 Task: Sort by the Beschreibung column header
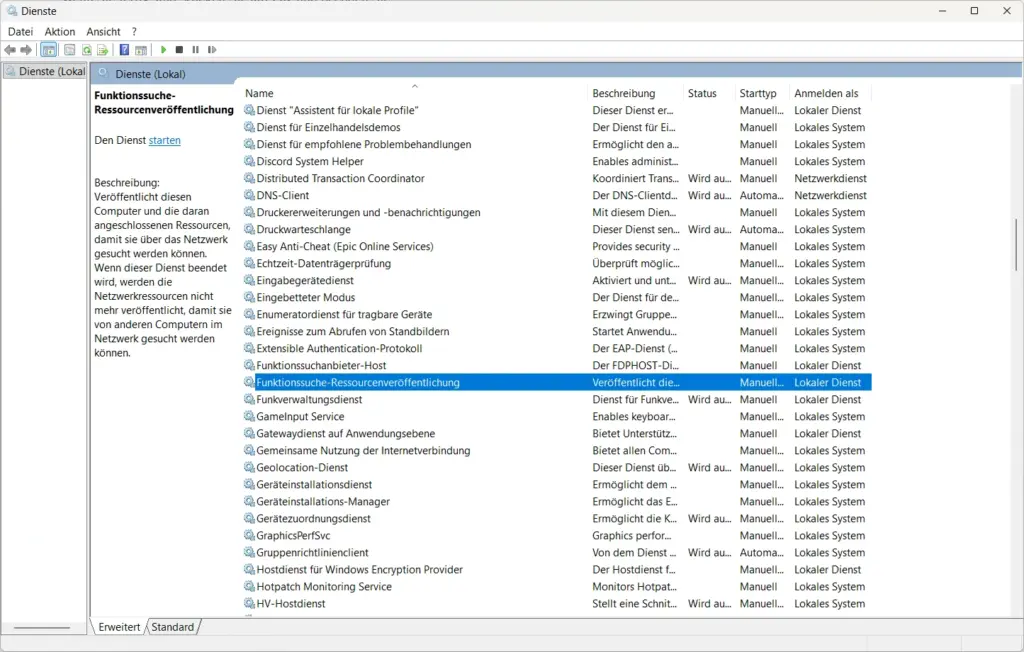tap(635, 93)
